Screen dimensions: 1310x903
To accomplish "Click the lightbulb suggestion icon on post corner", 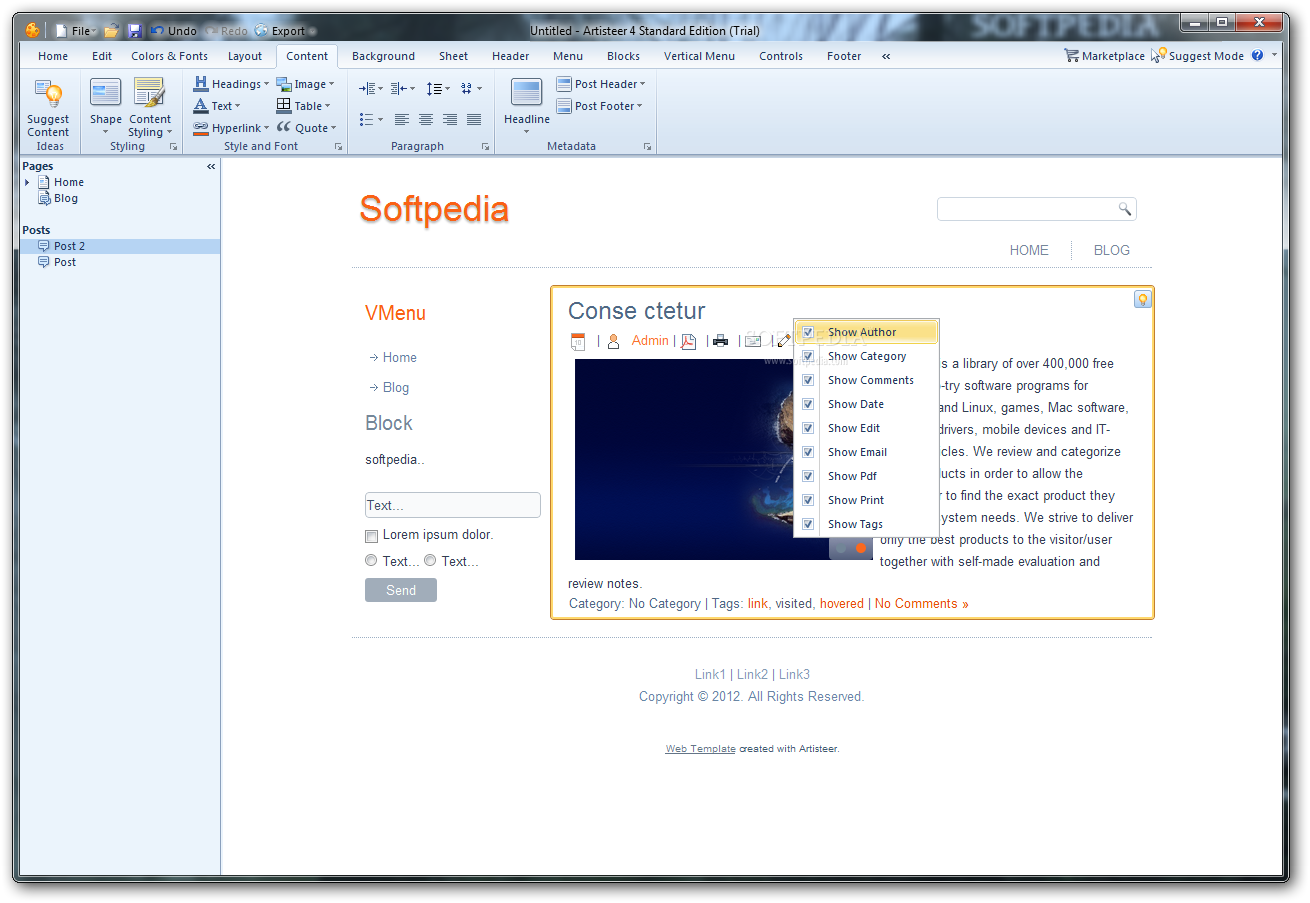I will [1142, 299].
